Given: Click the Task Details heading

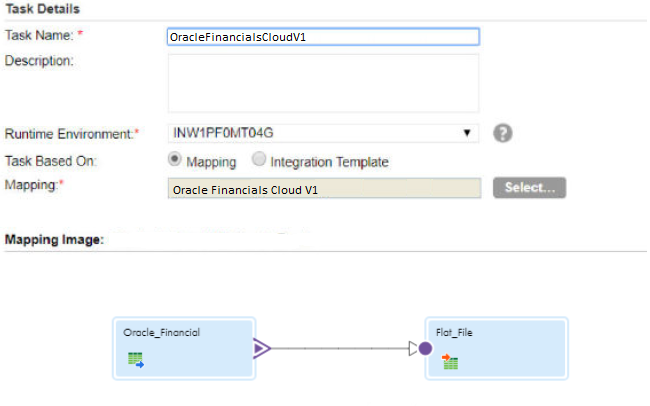Looking at the screenshot, I should (x=42, y=9).
